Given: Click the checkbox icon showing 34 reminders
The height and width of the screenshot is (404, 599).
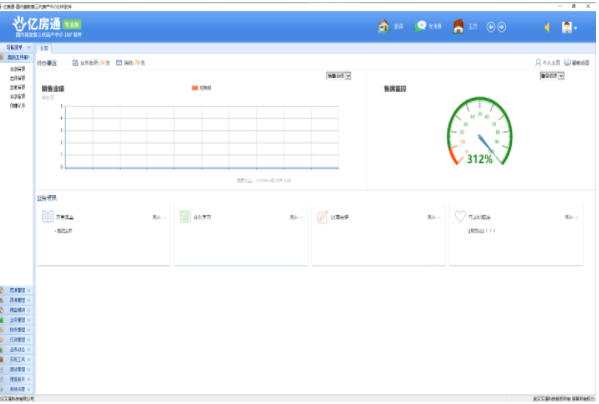Looking at the screenshot, I should coord(75,63).
